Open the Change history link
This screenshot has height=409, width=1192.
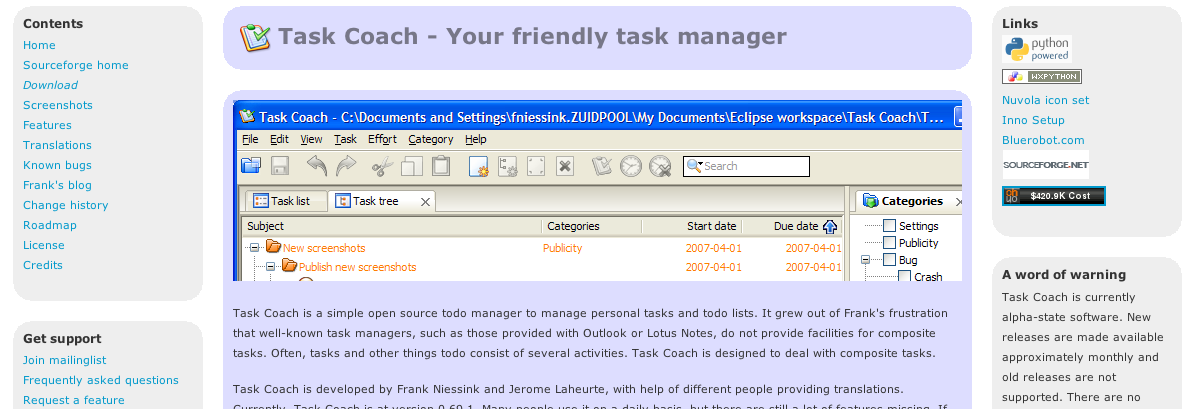[65, 205]
